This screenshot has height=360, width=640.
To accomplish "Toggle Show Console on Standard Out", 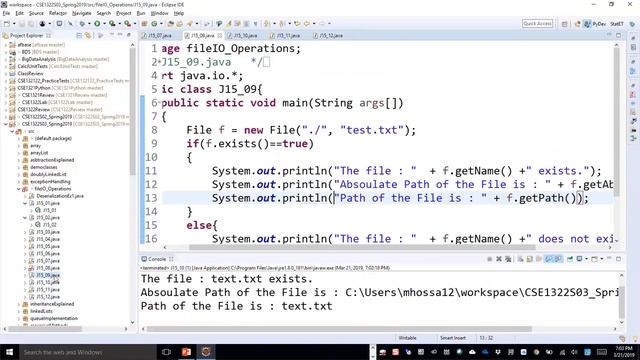I will (x=549, y=259).
